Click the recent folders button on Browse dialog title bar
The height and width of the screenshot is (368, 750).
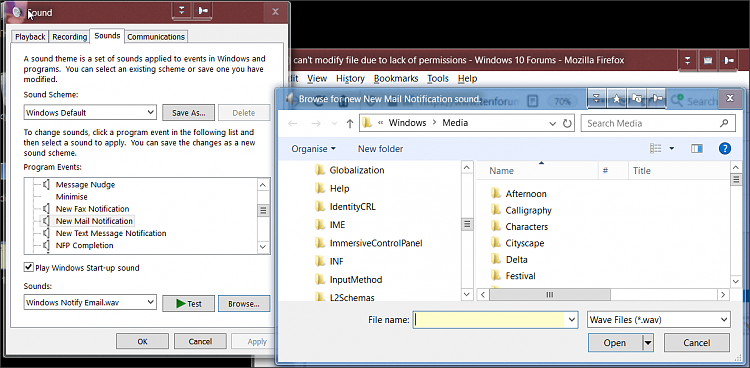coord(637,98)
